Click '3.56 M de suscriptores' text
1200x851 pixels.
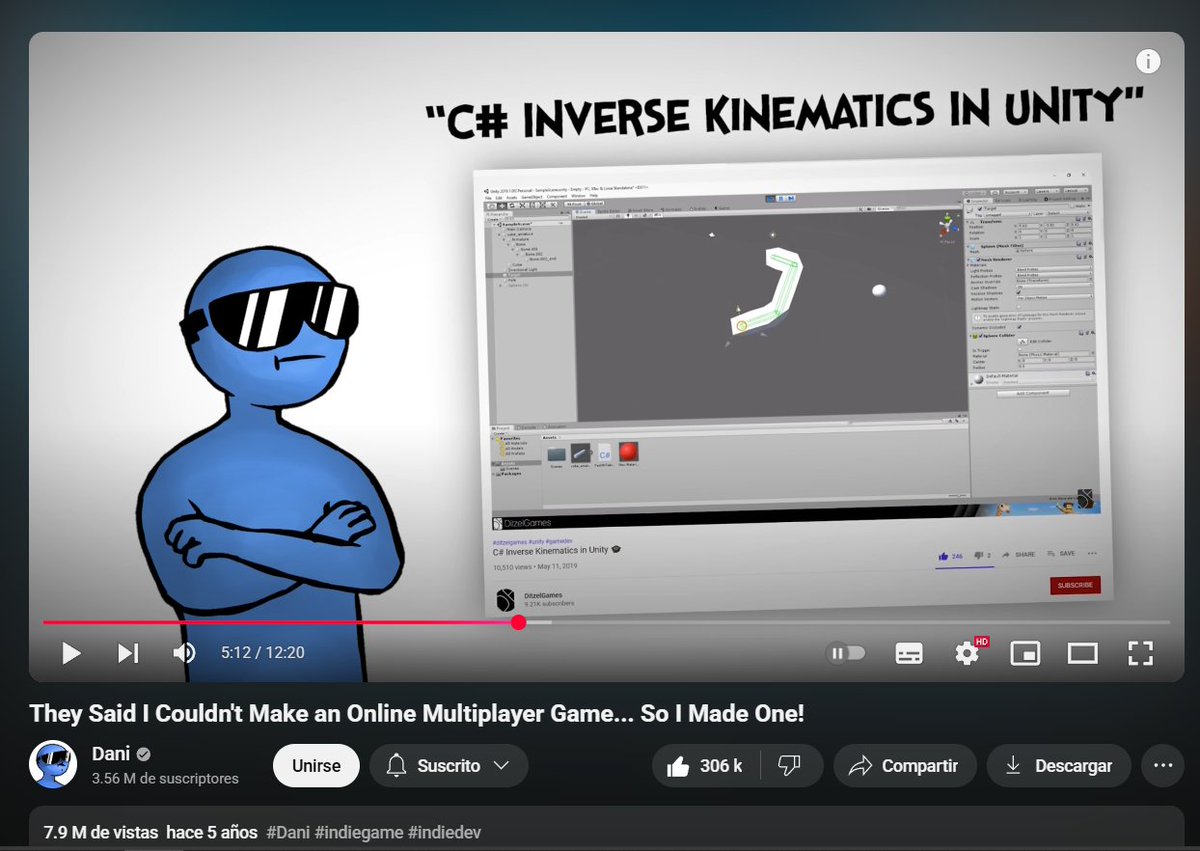point(165,778)
